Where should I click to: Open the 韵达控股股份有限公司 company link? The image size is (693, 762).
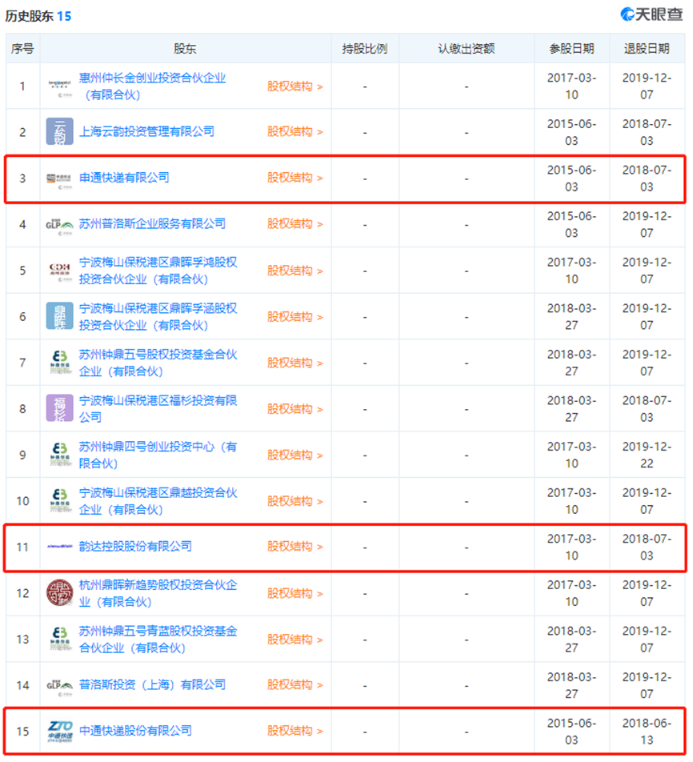135,547
